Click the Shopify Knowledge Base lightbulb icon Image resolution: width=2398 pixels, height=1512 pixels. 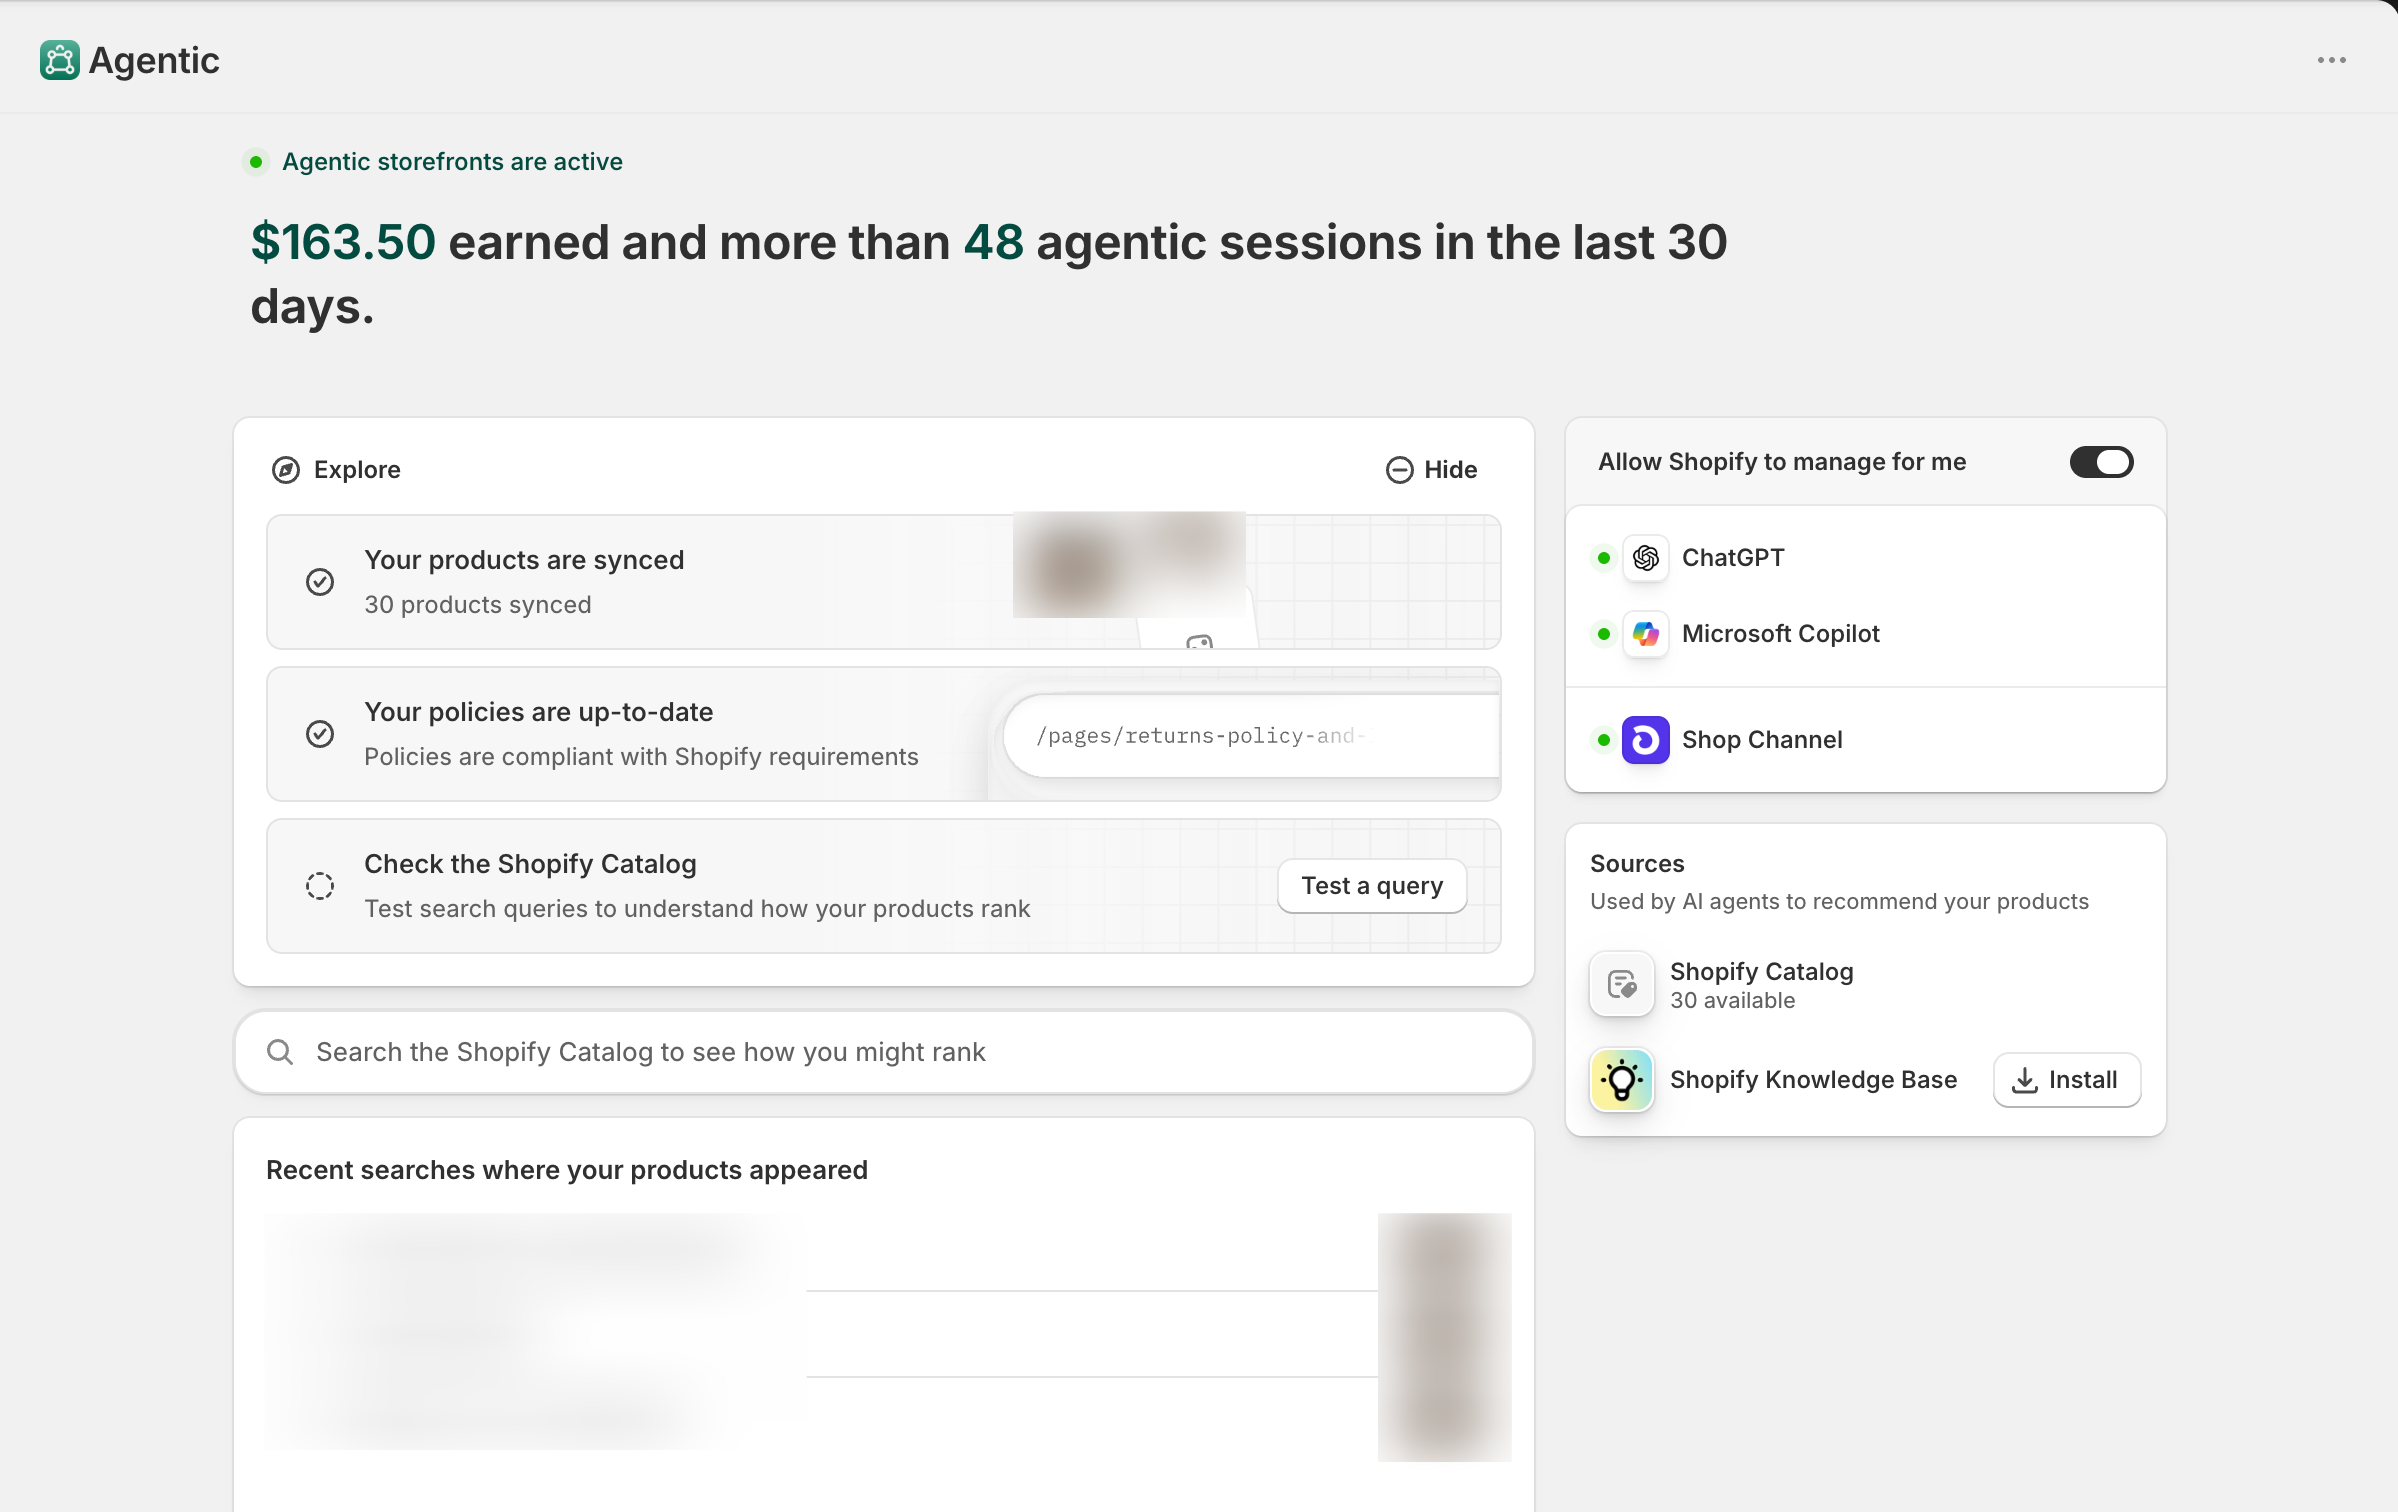click(x=1621, y=1080)
